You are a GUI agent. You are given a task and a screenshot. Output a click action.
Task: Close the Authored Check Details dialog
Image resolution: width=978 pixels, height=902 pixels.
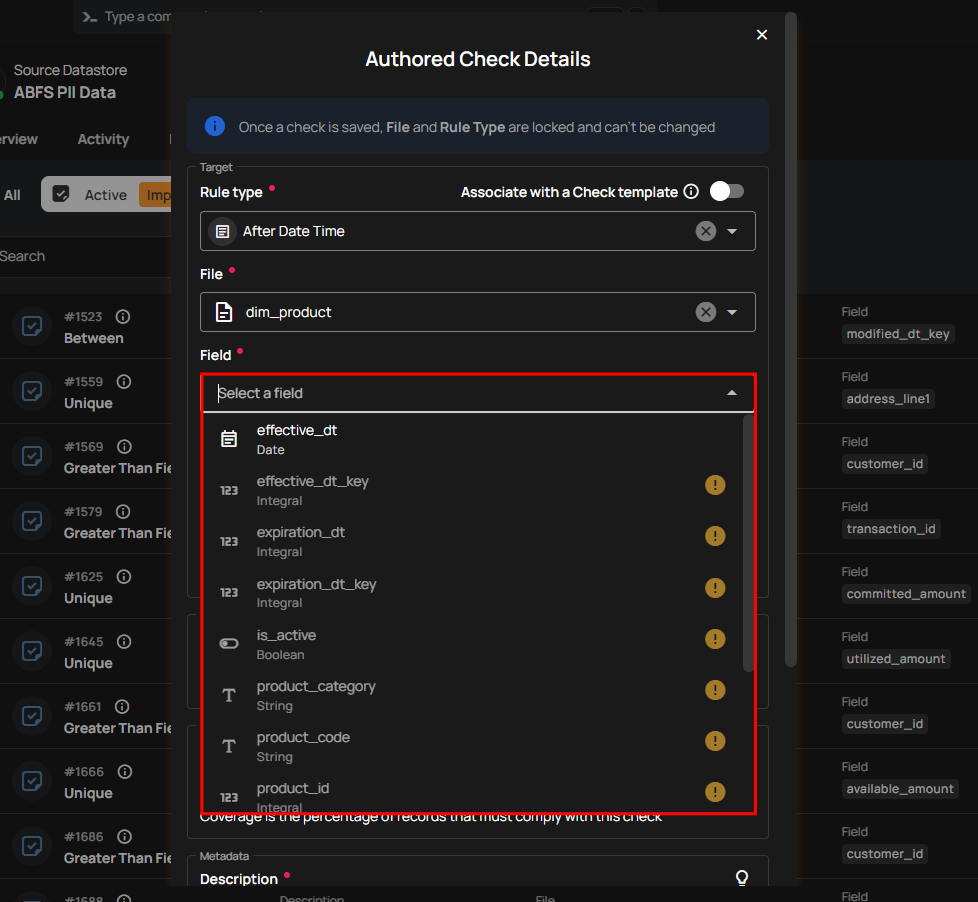pyautogui.click(x=762, y=35)
